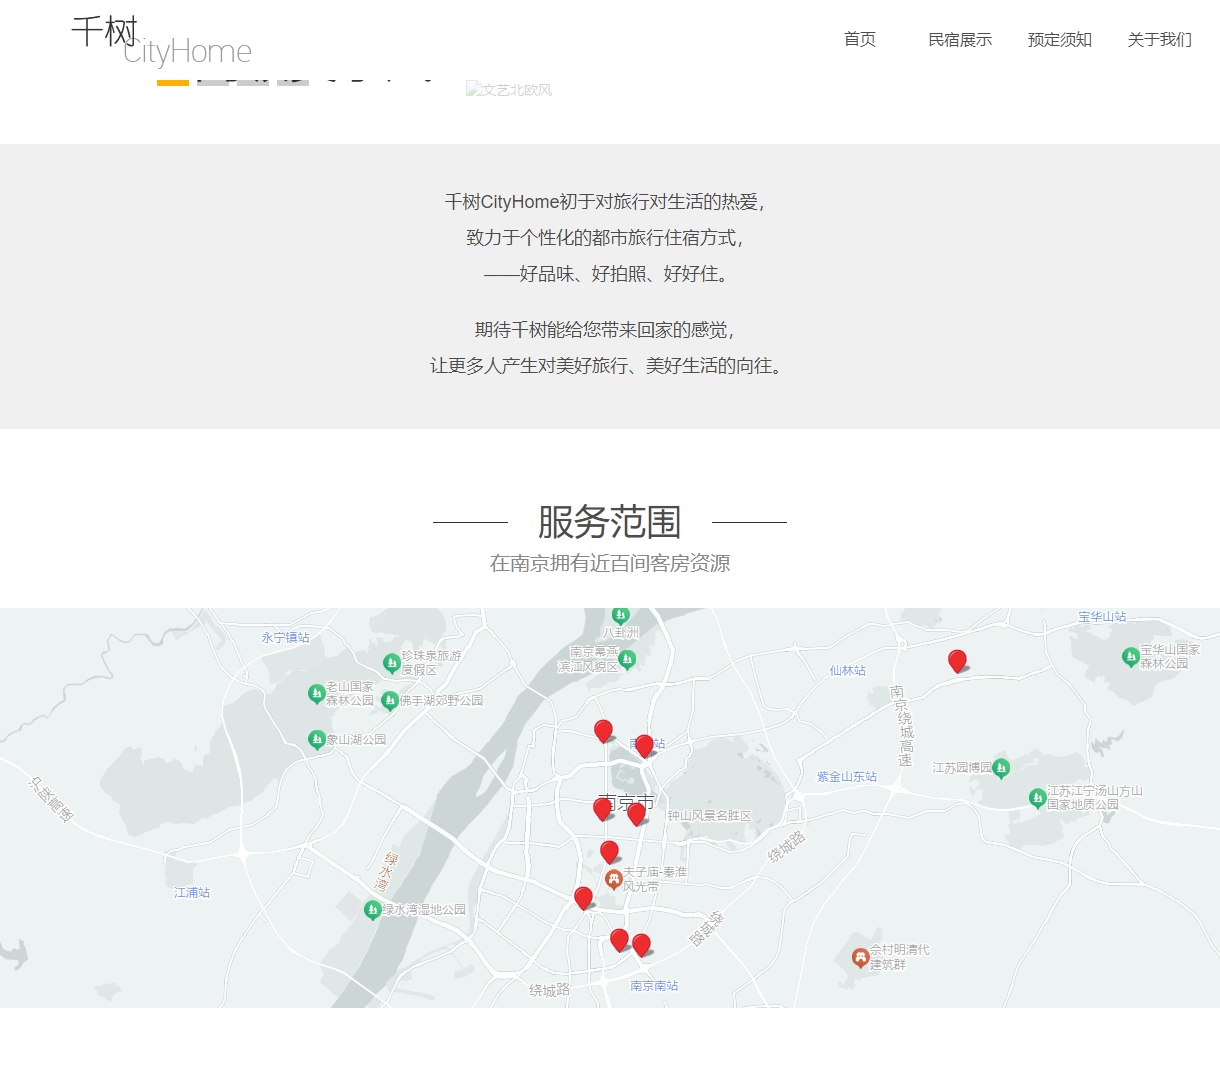Select the red marker beside 南京站
The image size is (1220, 1080).
coord(645,744)
